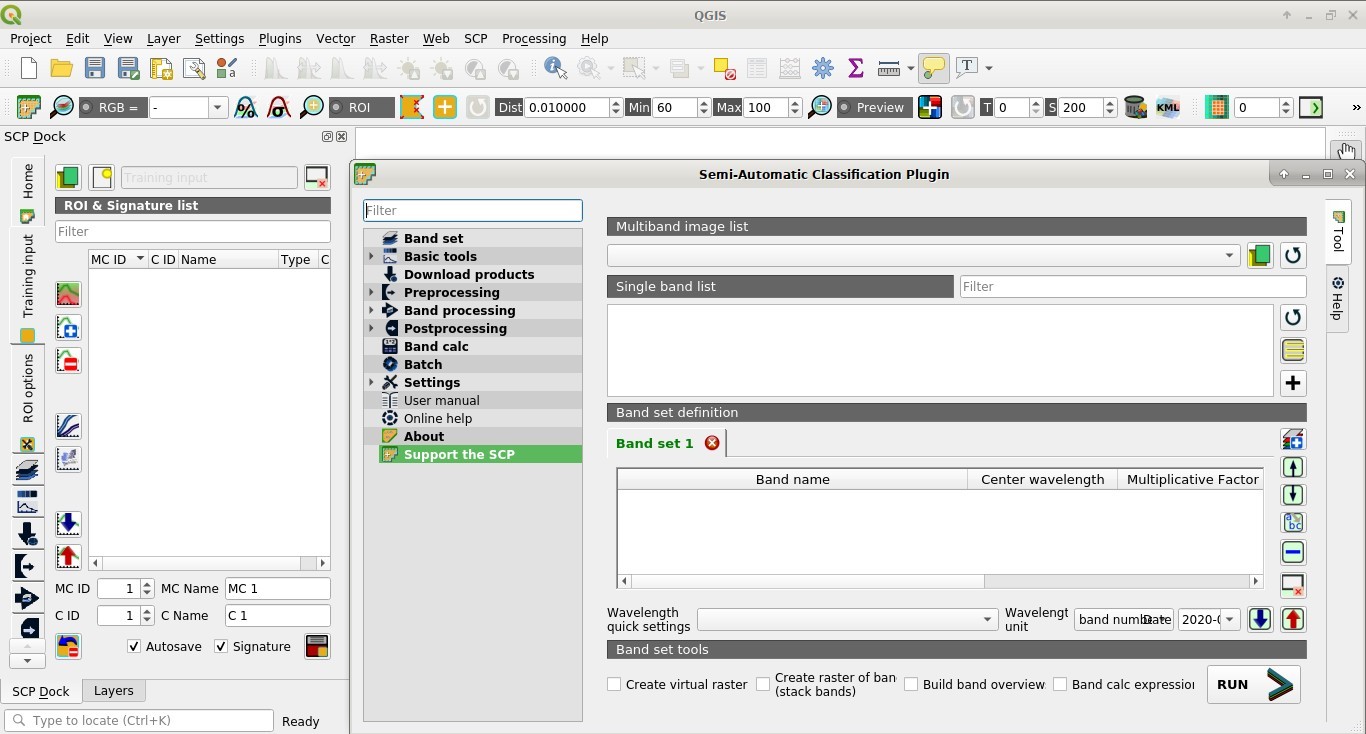Enable Create virtual raster option
This screenshot has width=1366, height=734.
coord(614,685)
